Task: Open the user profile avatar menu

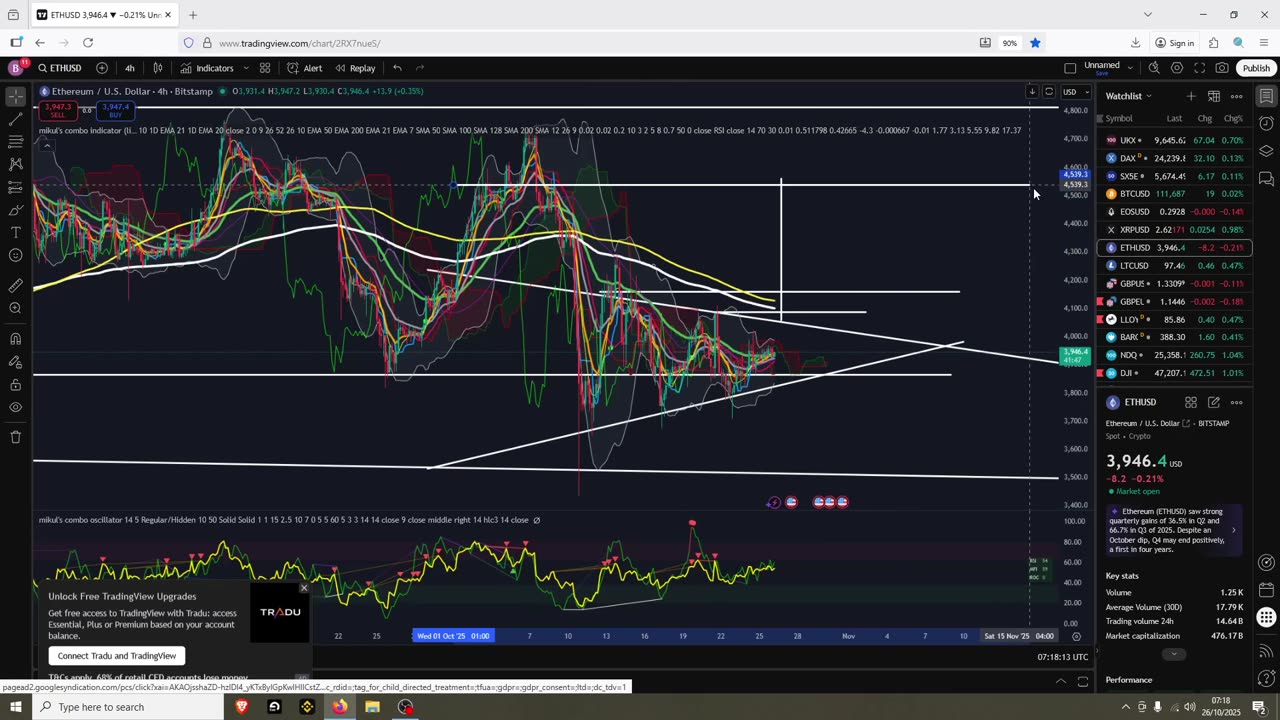Action: 15,68
